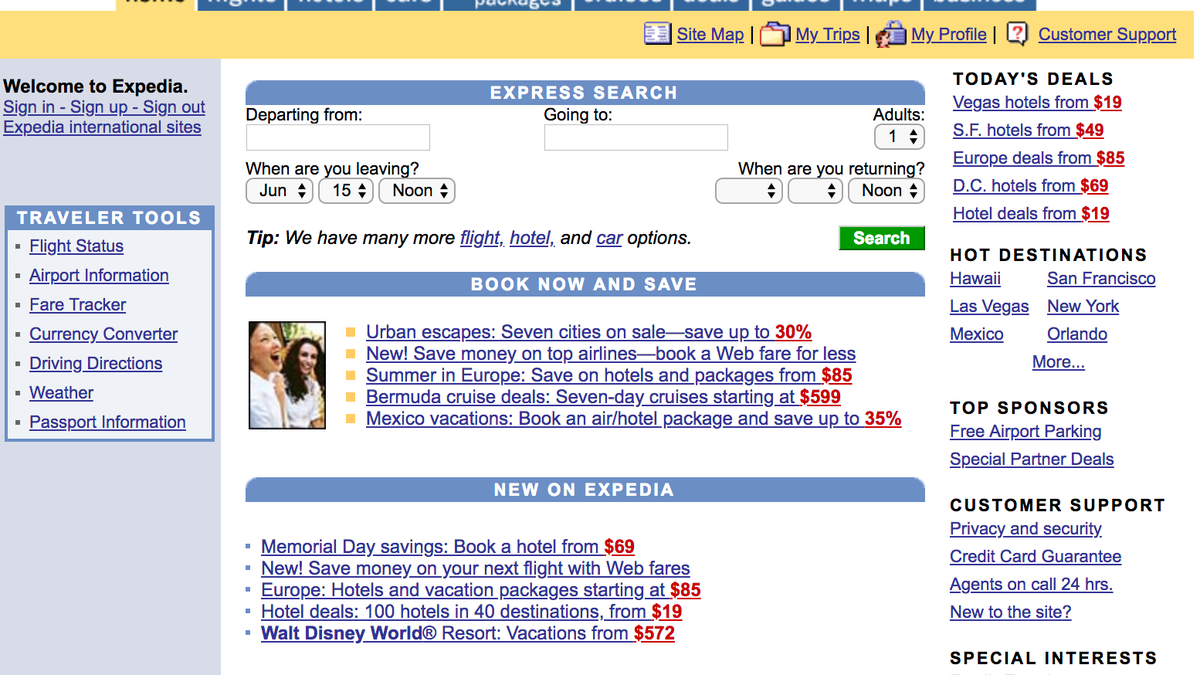
Task: Click the car link in the Tip
Action: [610, 238]
